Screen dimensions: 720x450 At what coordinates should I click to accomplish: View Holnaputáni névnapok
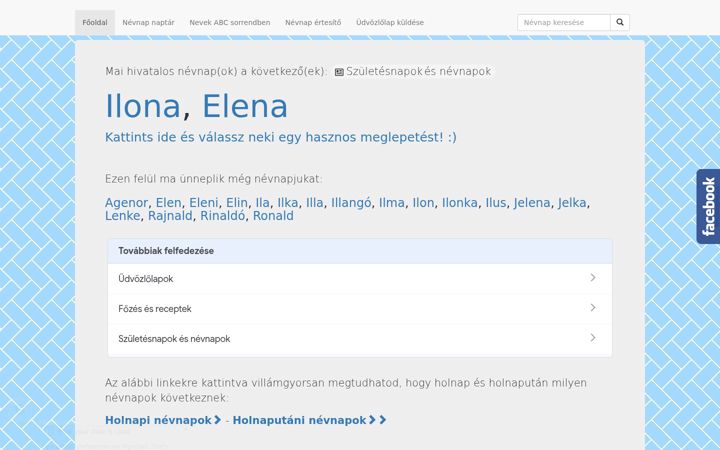pyautogui.click(x=309, y=420)
